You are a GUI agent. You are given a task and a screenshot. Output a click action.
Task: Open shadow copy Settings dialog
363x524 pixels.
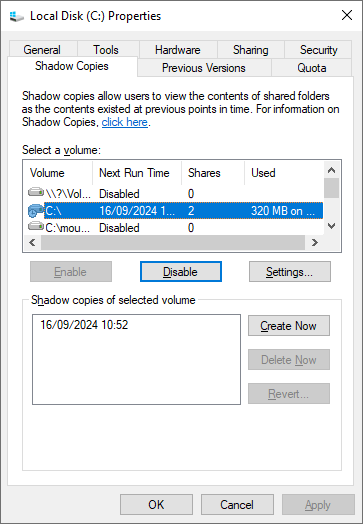[x=290, y=272]
